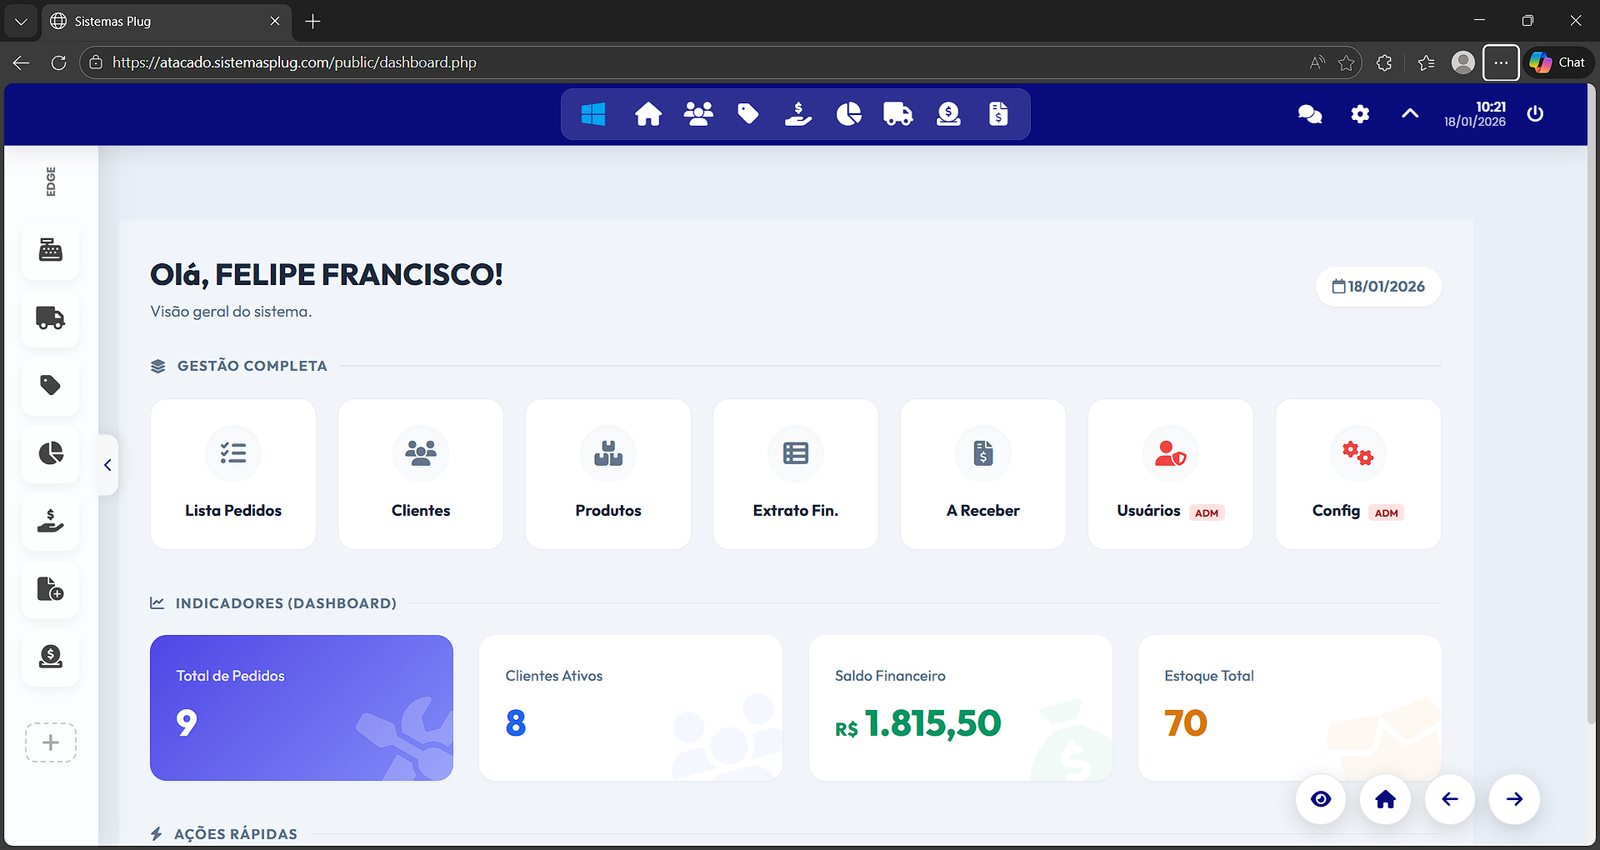
Task: Open the cash register icon in sidebar
Action: click(x=50, y=249)
